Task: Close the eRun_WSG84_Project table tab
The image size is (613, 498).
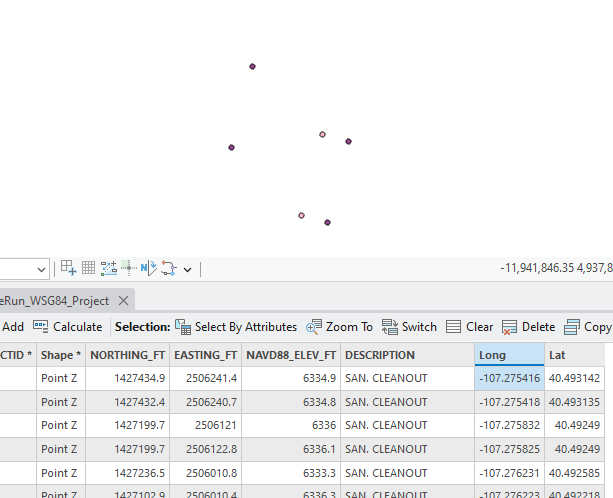Action: [x=124, y=301]
